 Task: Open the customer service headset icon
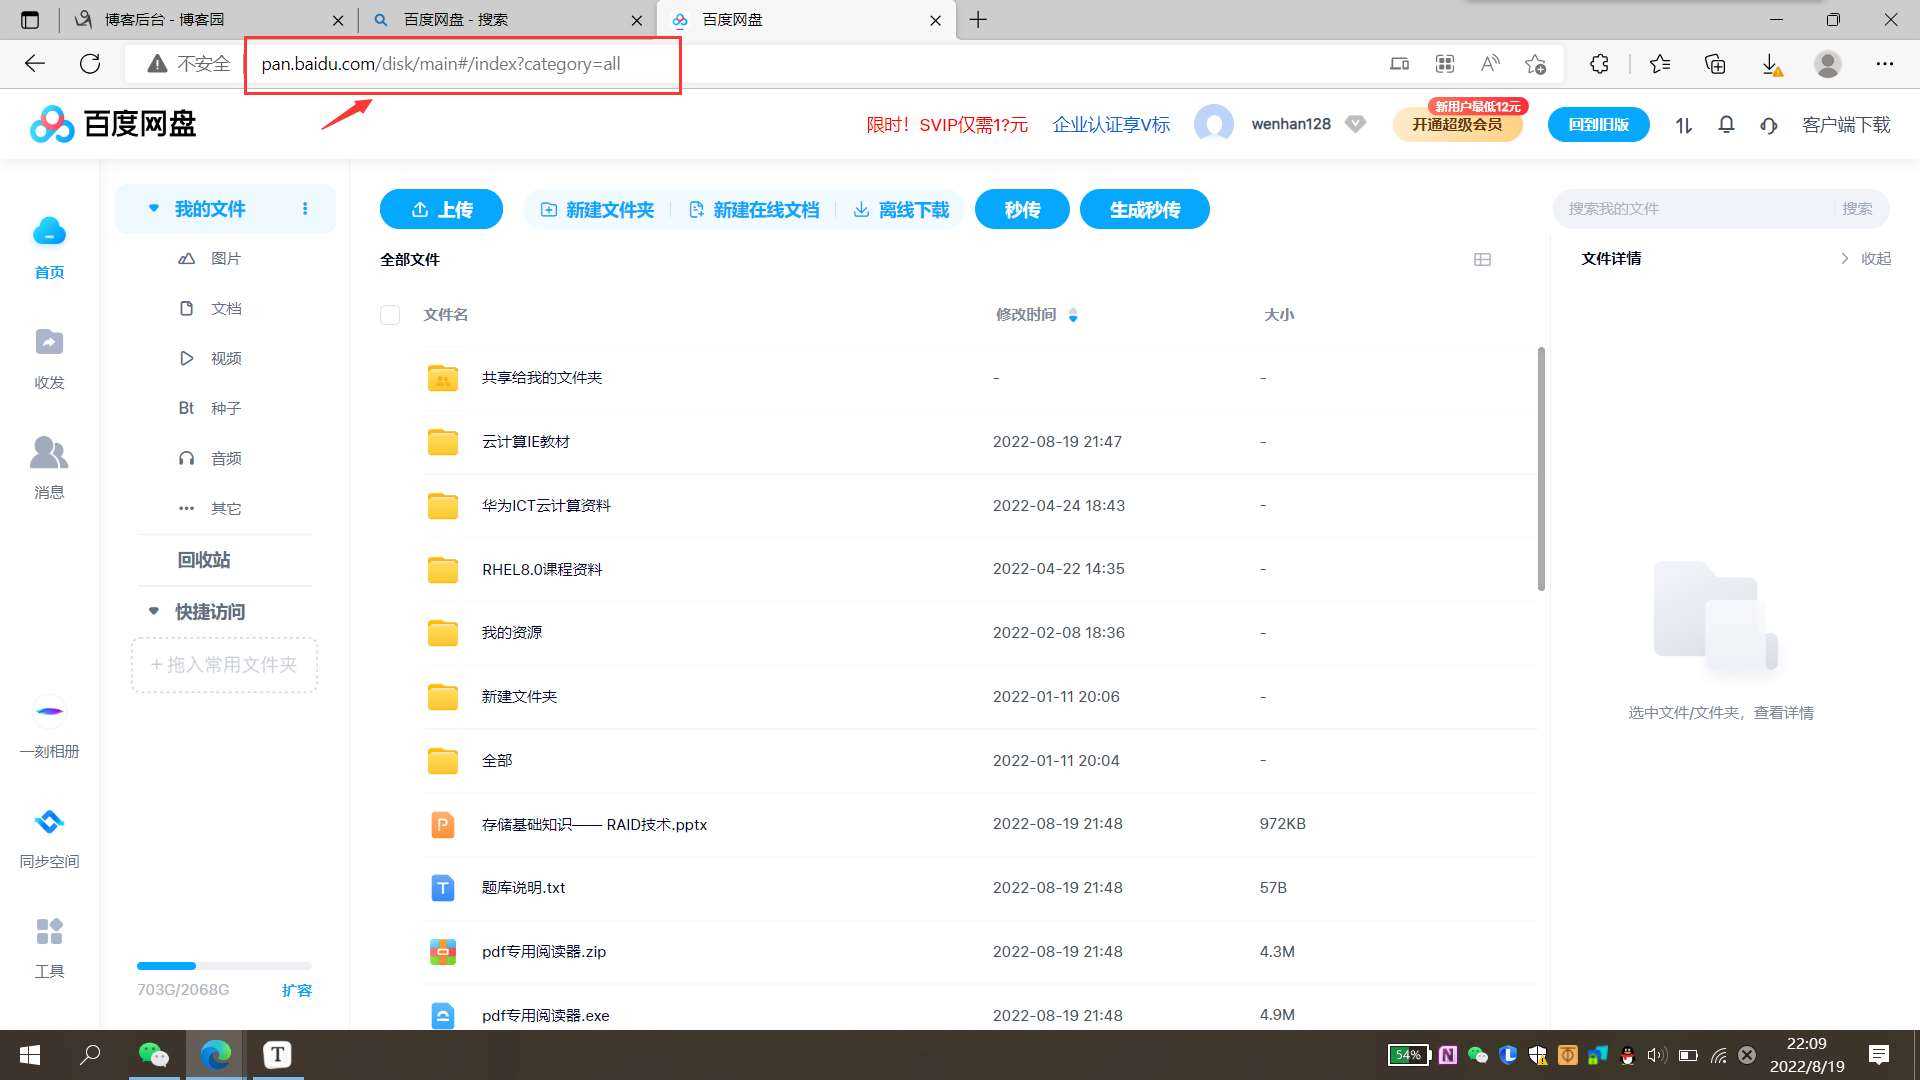point(1768,125)
